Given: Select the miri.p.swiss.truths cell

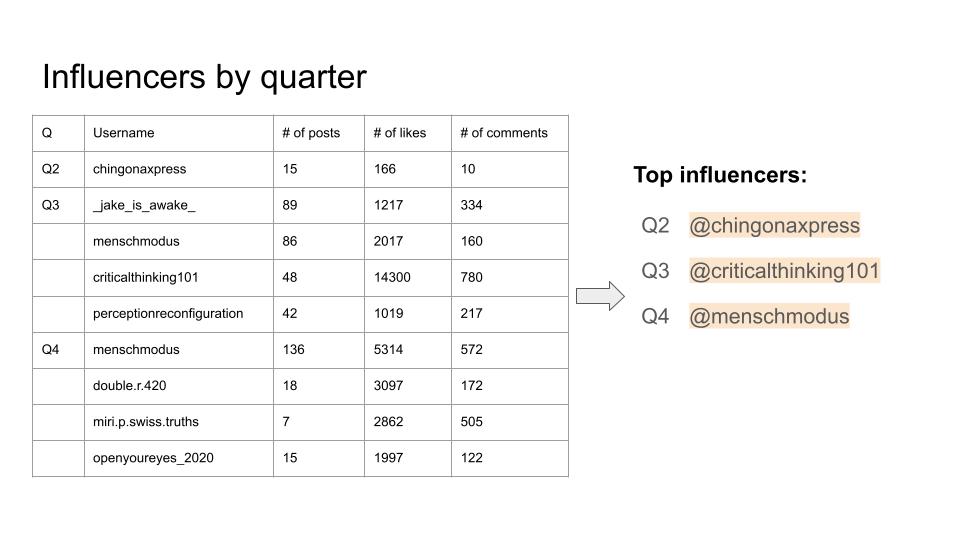Looking at the screenshot, I should click(x=178, y=421).
